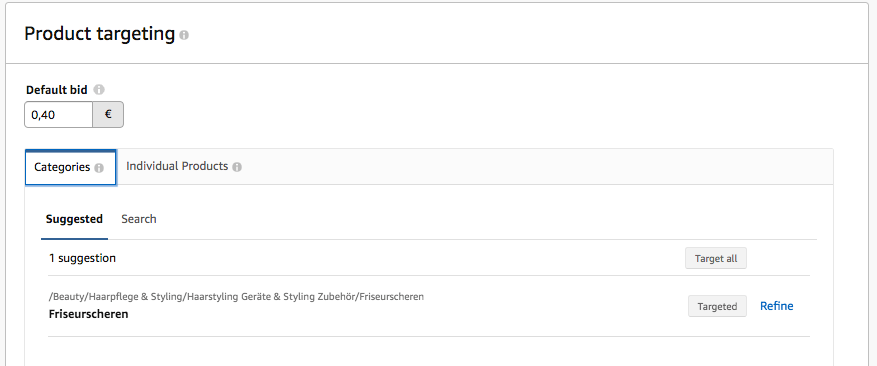Click info icon next to Default bid
The image size is (877, 366).
[99, 90]
